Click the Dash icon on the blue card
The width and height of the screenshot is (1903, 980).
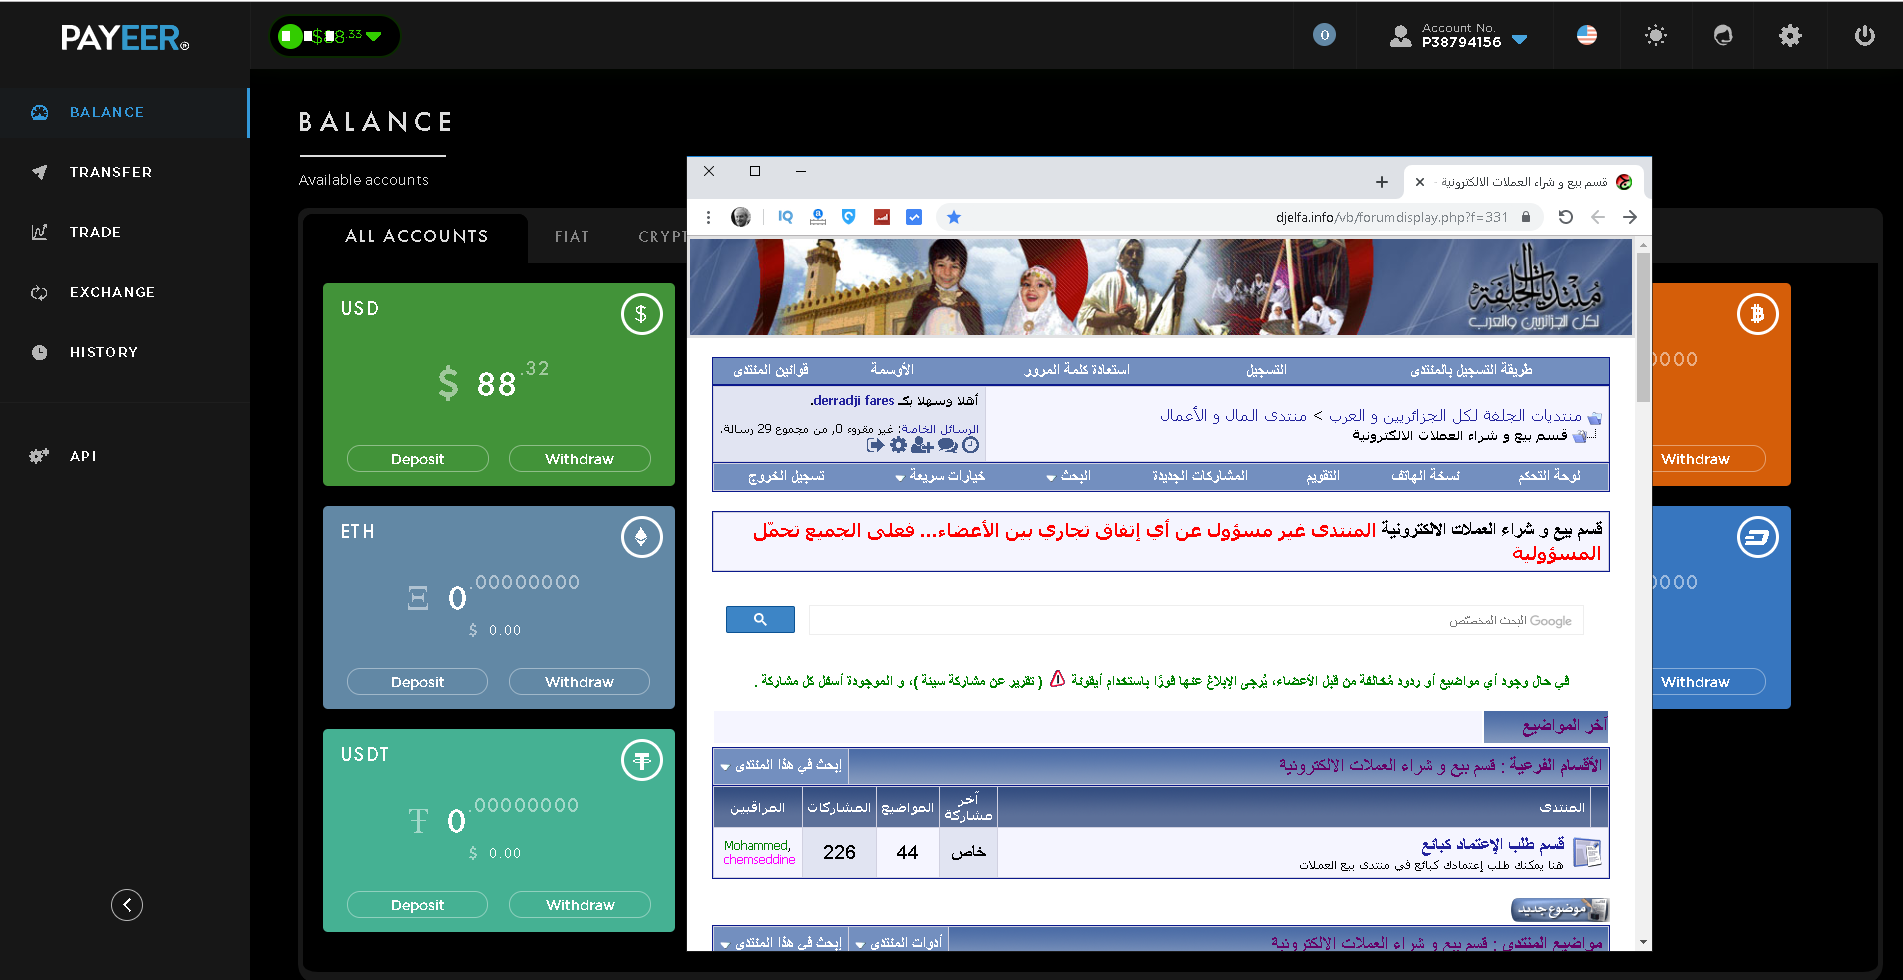tap(1757, 537)
